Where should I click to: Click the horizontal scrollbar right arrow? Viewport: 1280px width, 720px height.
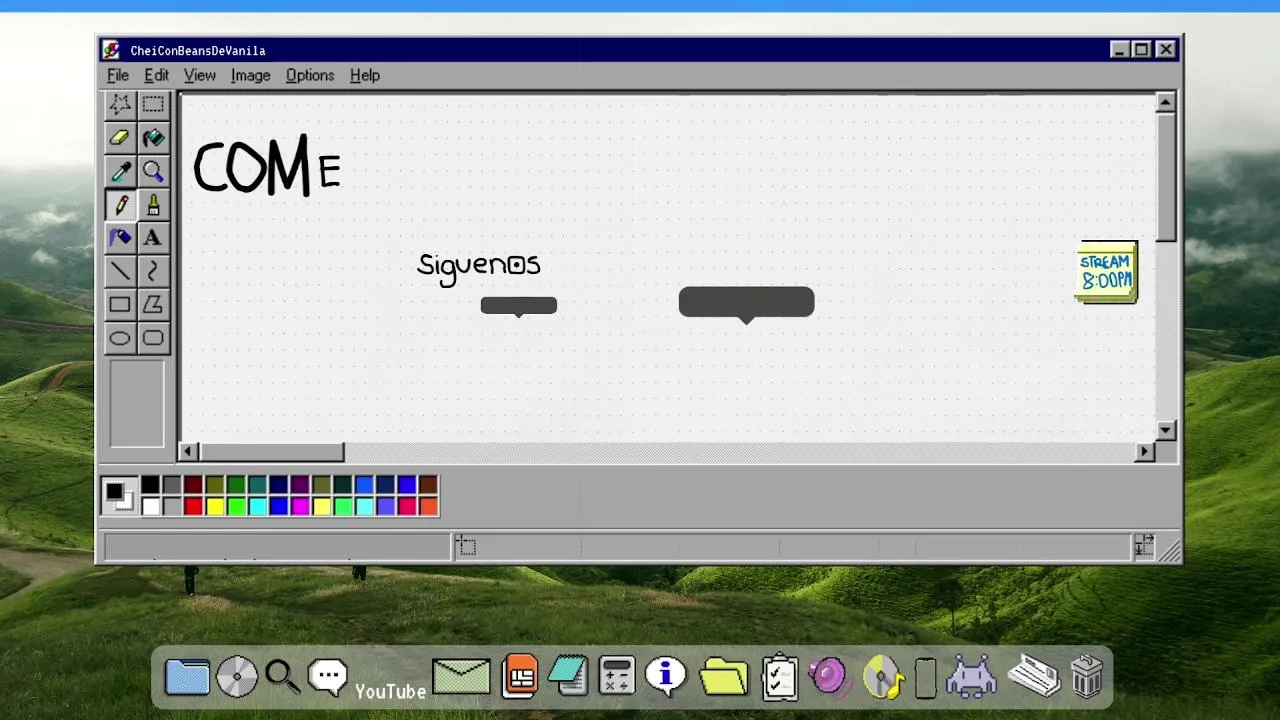point(1145,452)
